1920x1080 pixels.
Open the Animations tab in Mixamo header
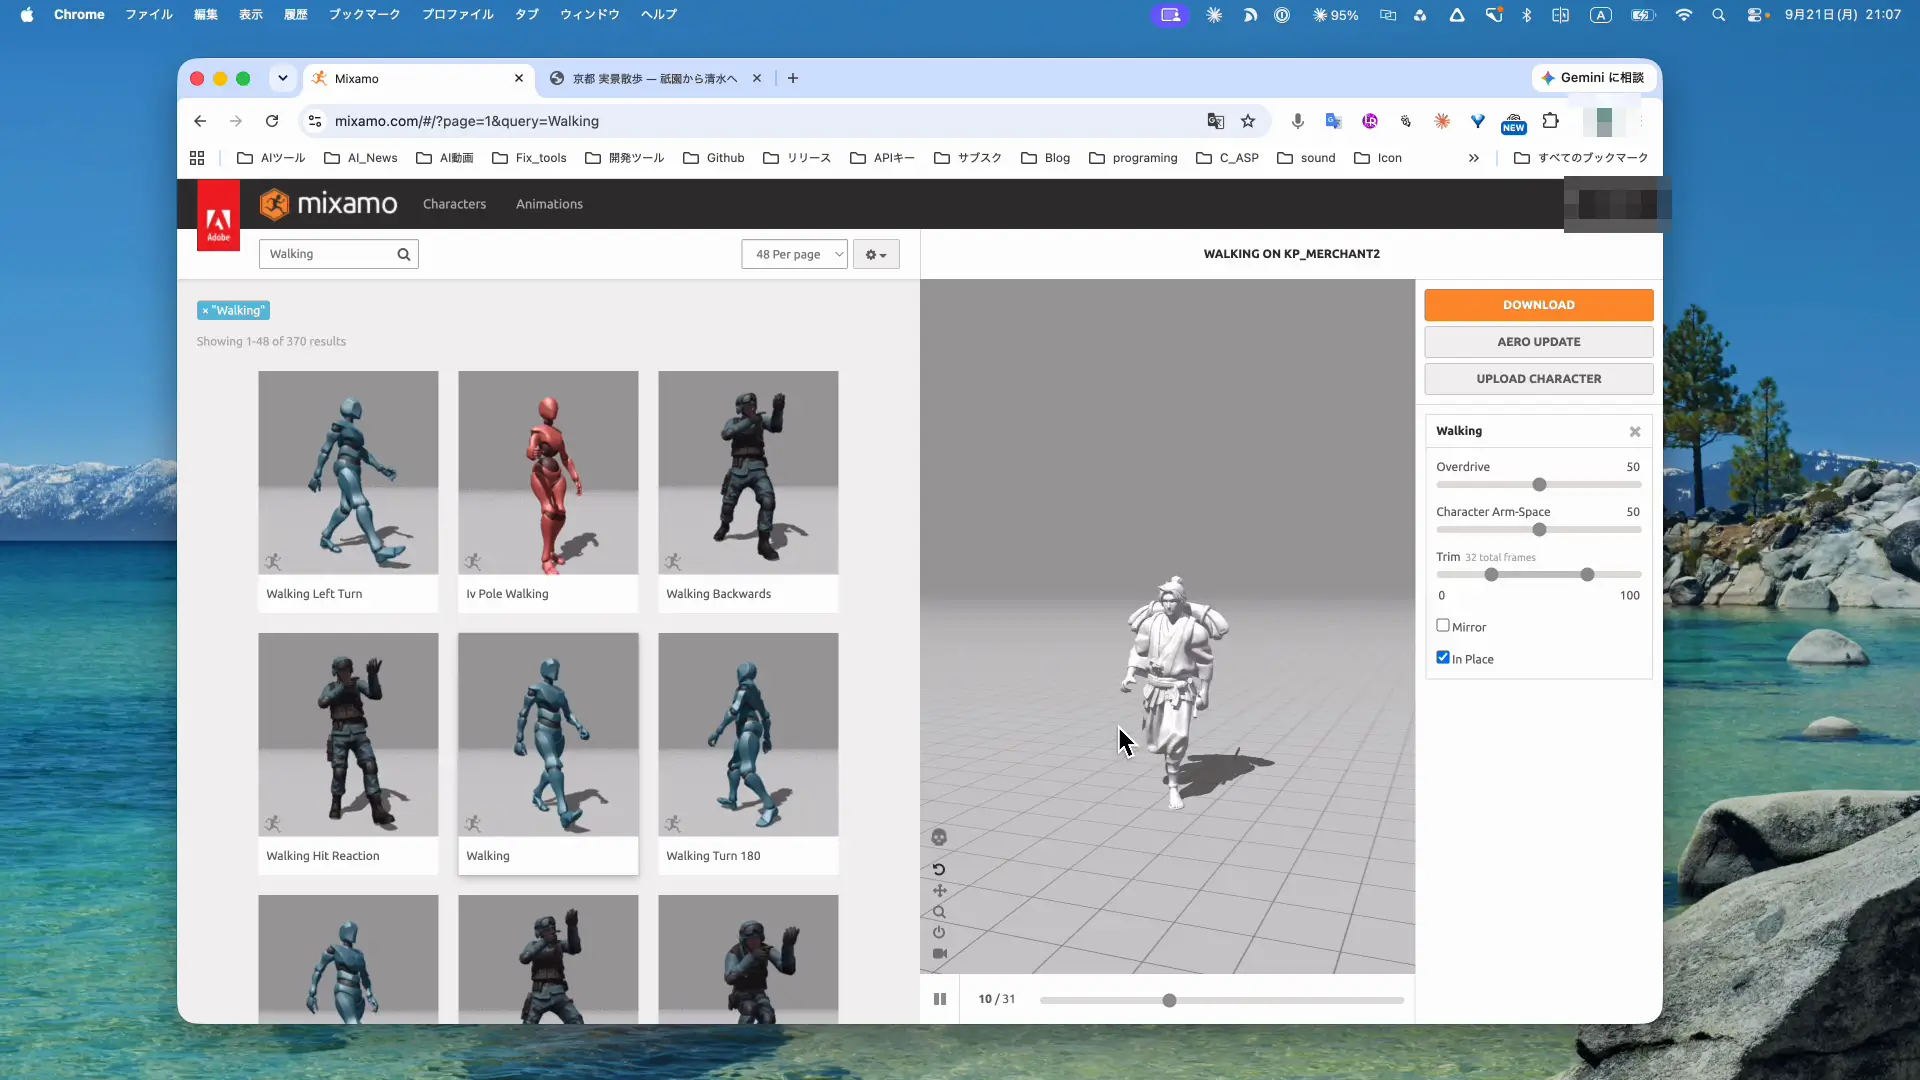(549, 204)
